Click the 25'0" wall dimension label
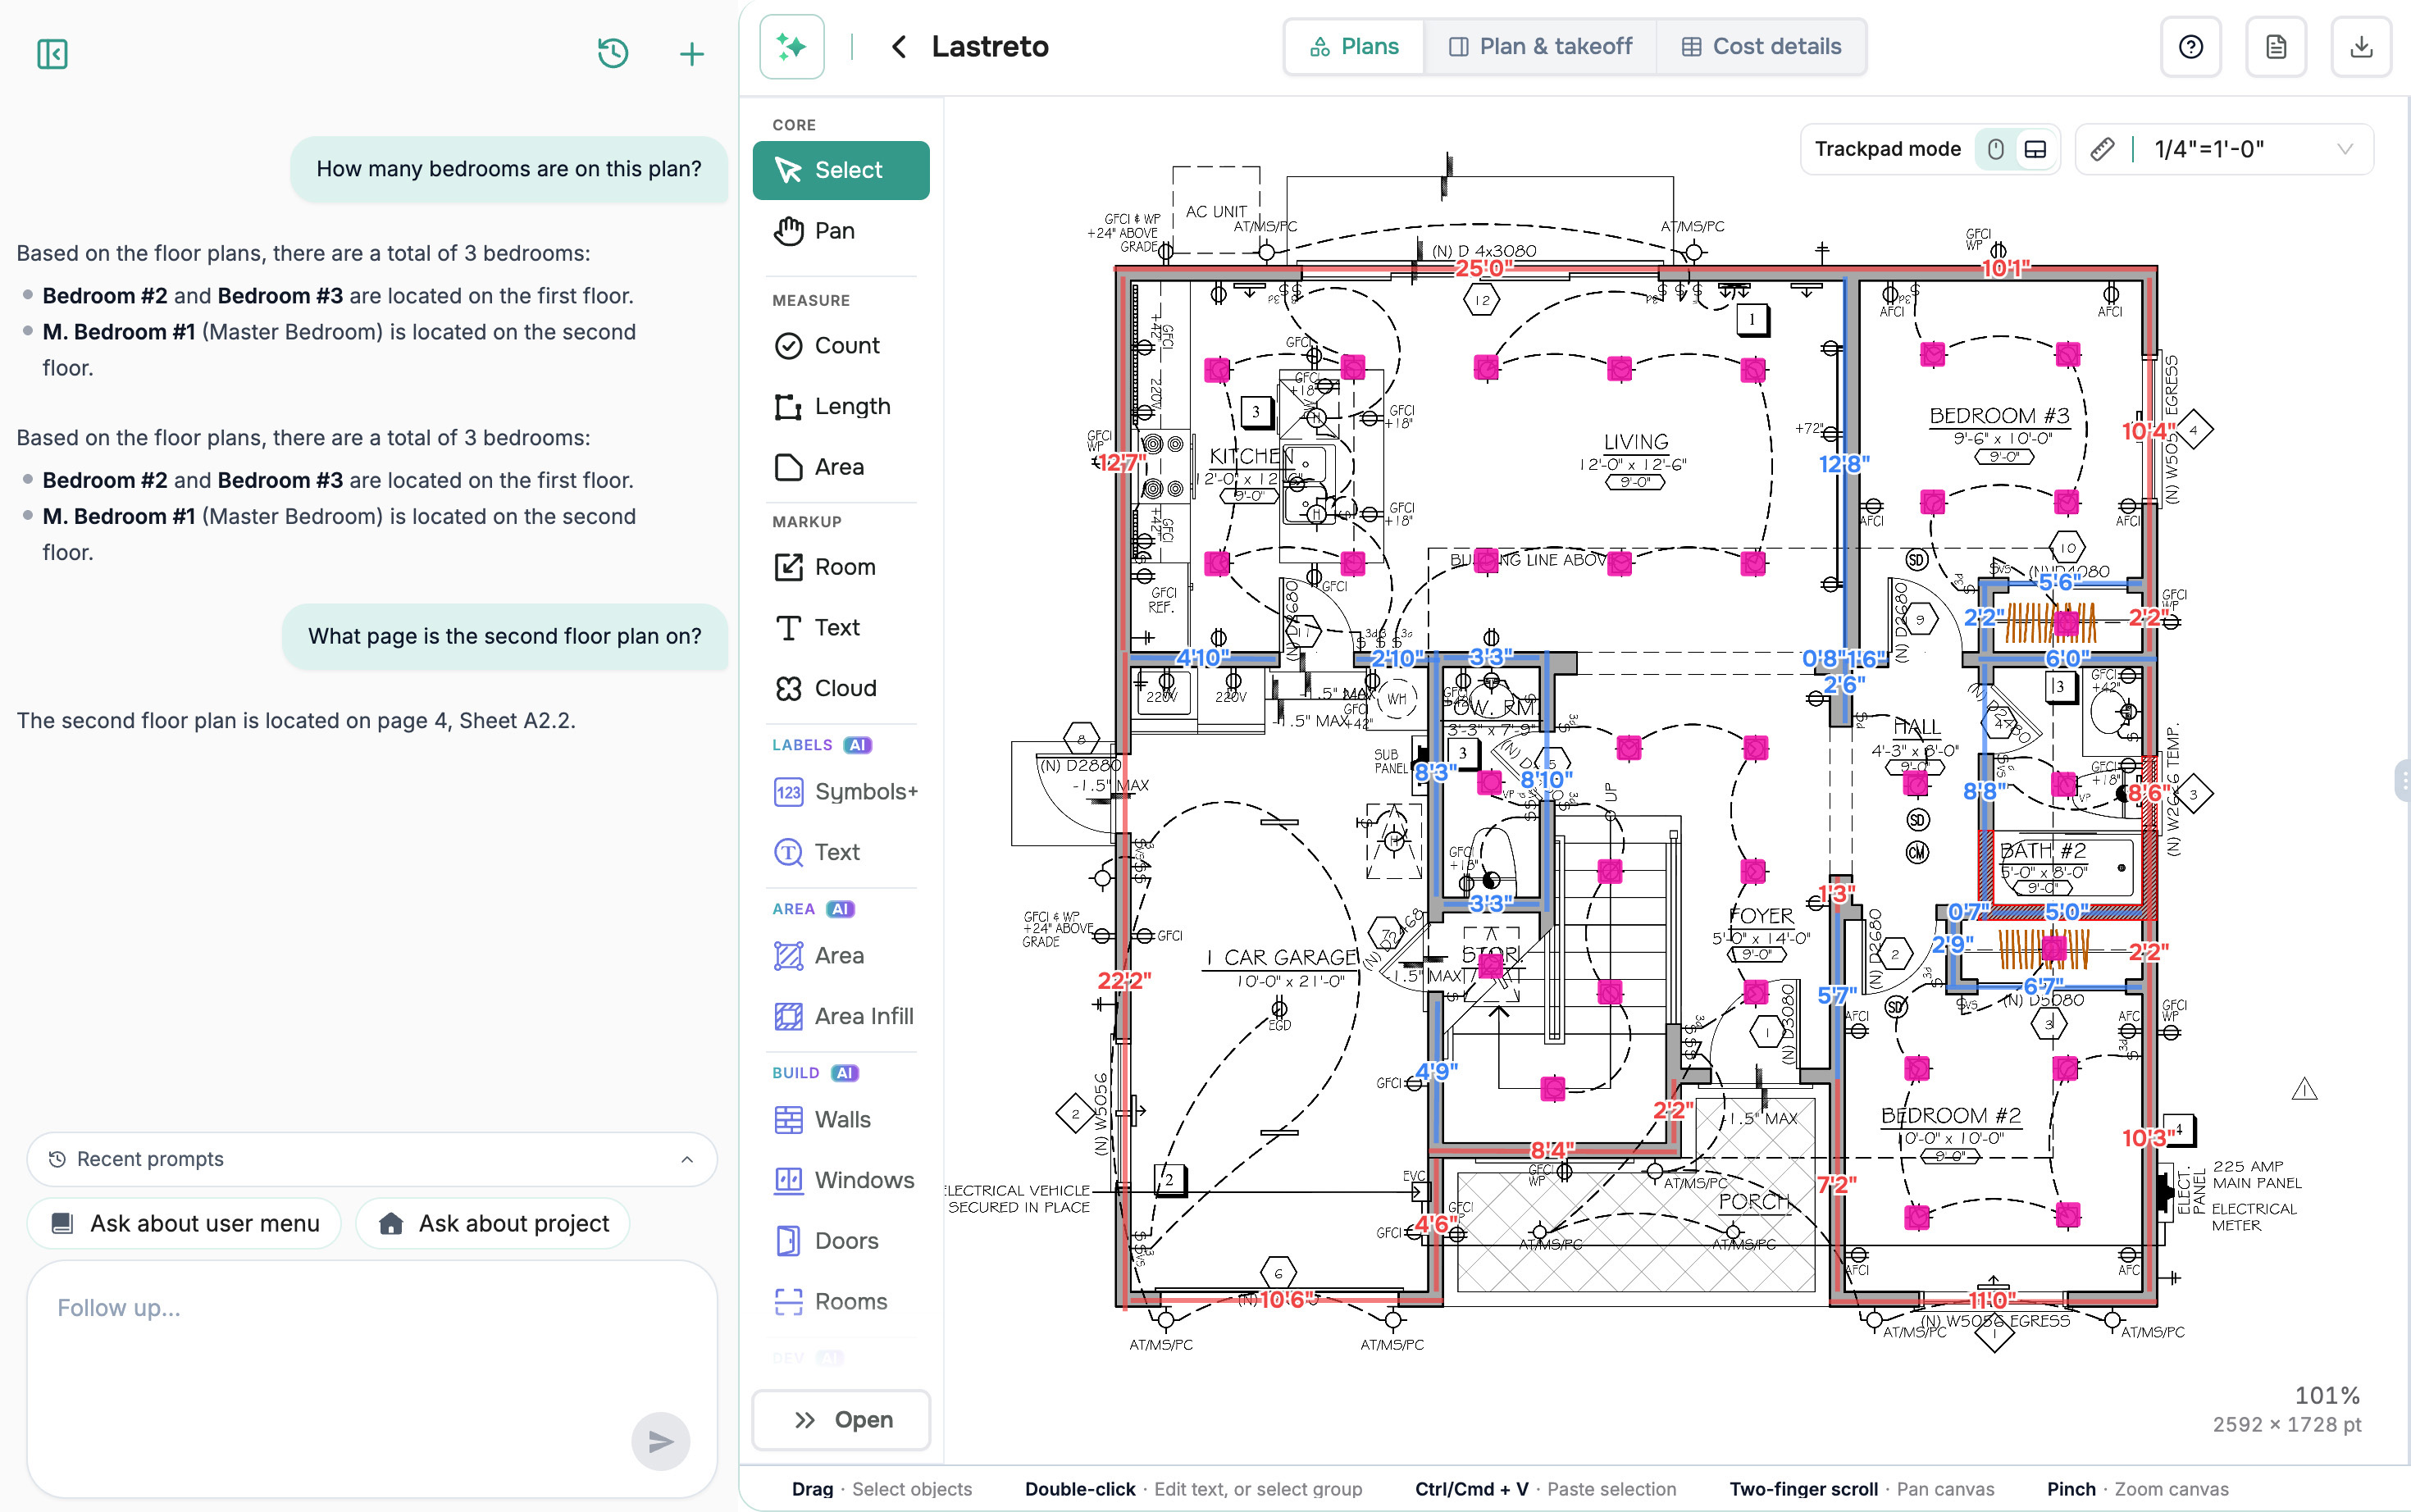The height and width of the screenshot is (1512, 2411). [1483, 268]
